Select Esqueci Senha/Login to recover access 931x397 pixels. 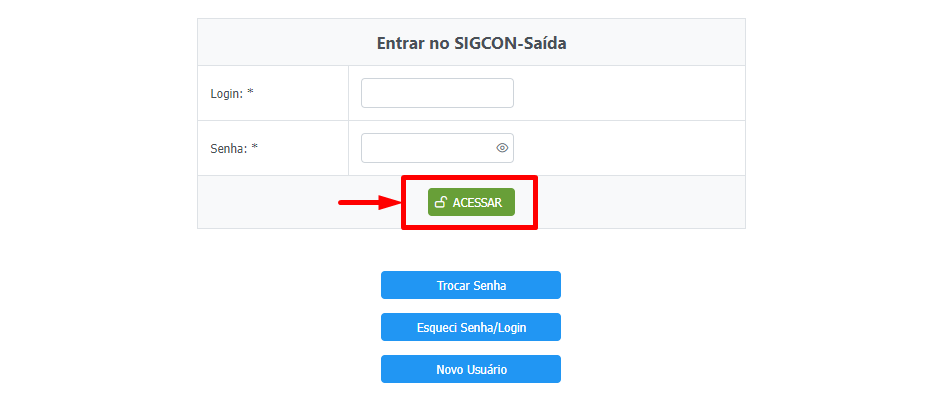[x=471, y=328]
